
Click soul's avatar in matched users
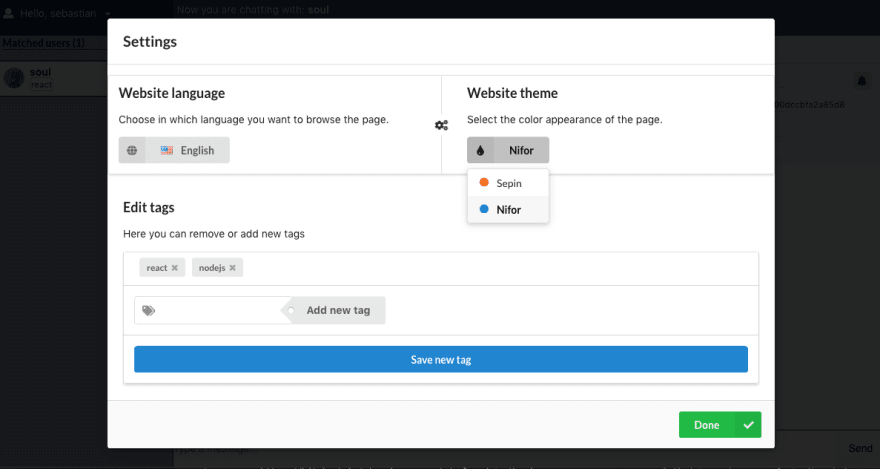[15, 78]
